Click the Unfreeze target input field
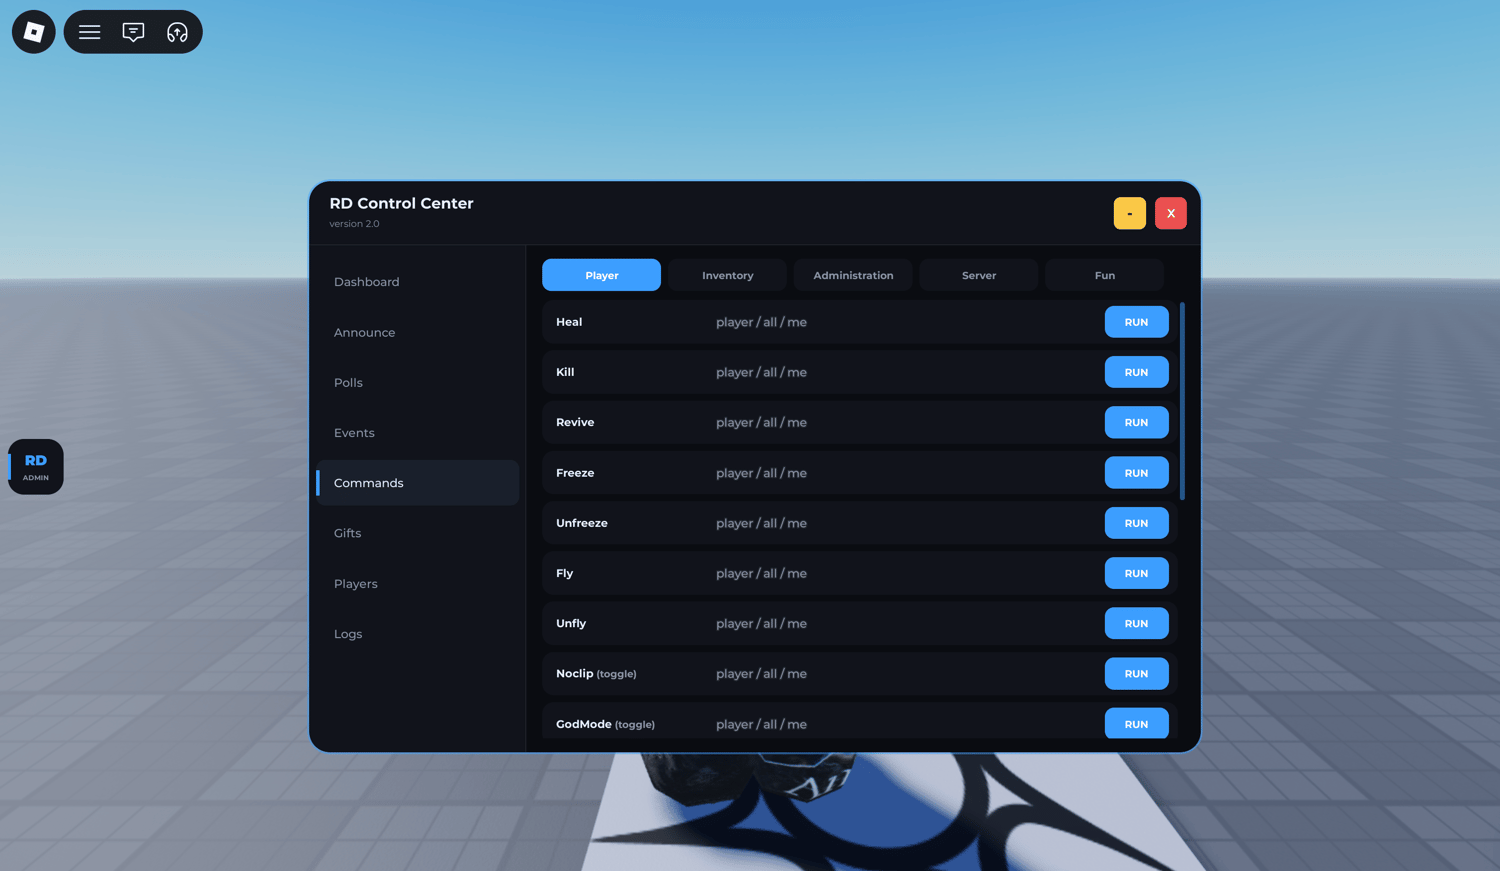 902,523
